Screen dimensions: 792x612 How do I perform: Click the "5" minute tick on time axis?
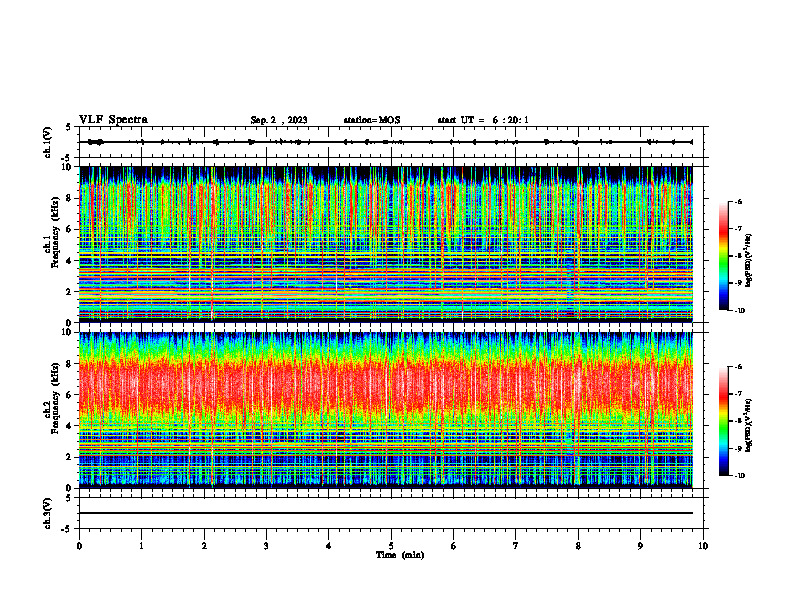point(391,546)
